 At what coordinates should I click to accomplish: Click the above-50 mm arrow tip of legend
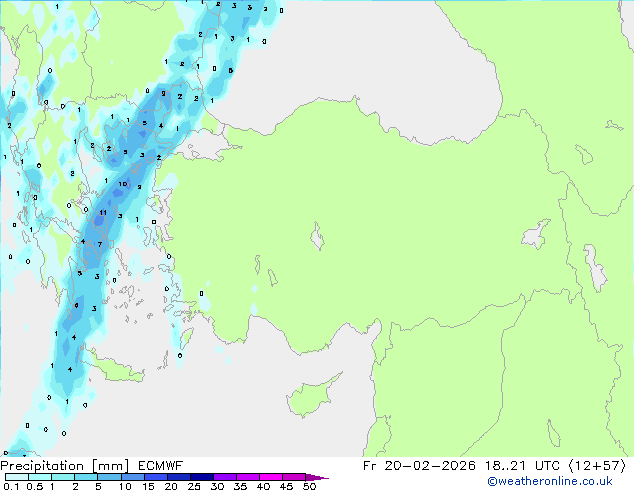[317, 477]
